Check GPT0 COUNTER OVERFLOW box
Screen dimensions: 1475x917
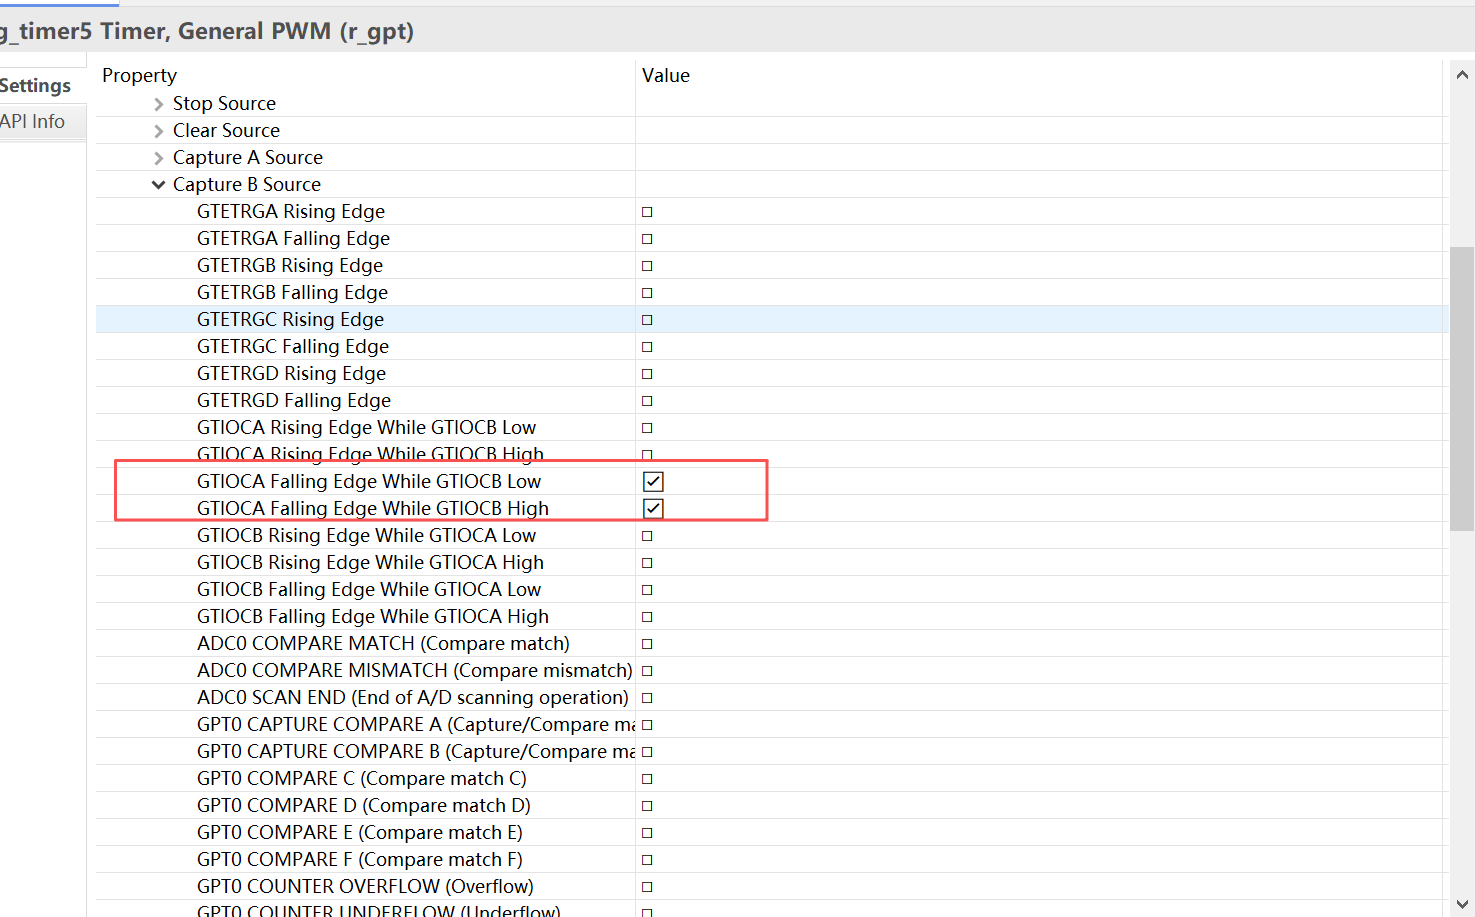pyautogui.click(x=647, y=887)
